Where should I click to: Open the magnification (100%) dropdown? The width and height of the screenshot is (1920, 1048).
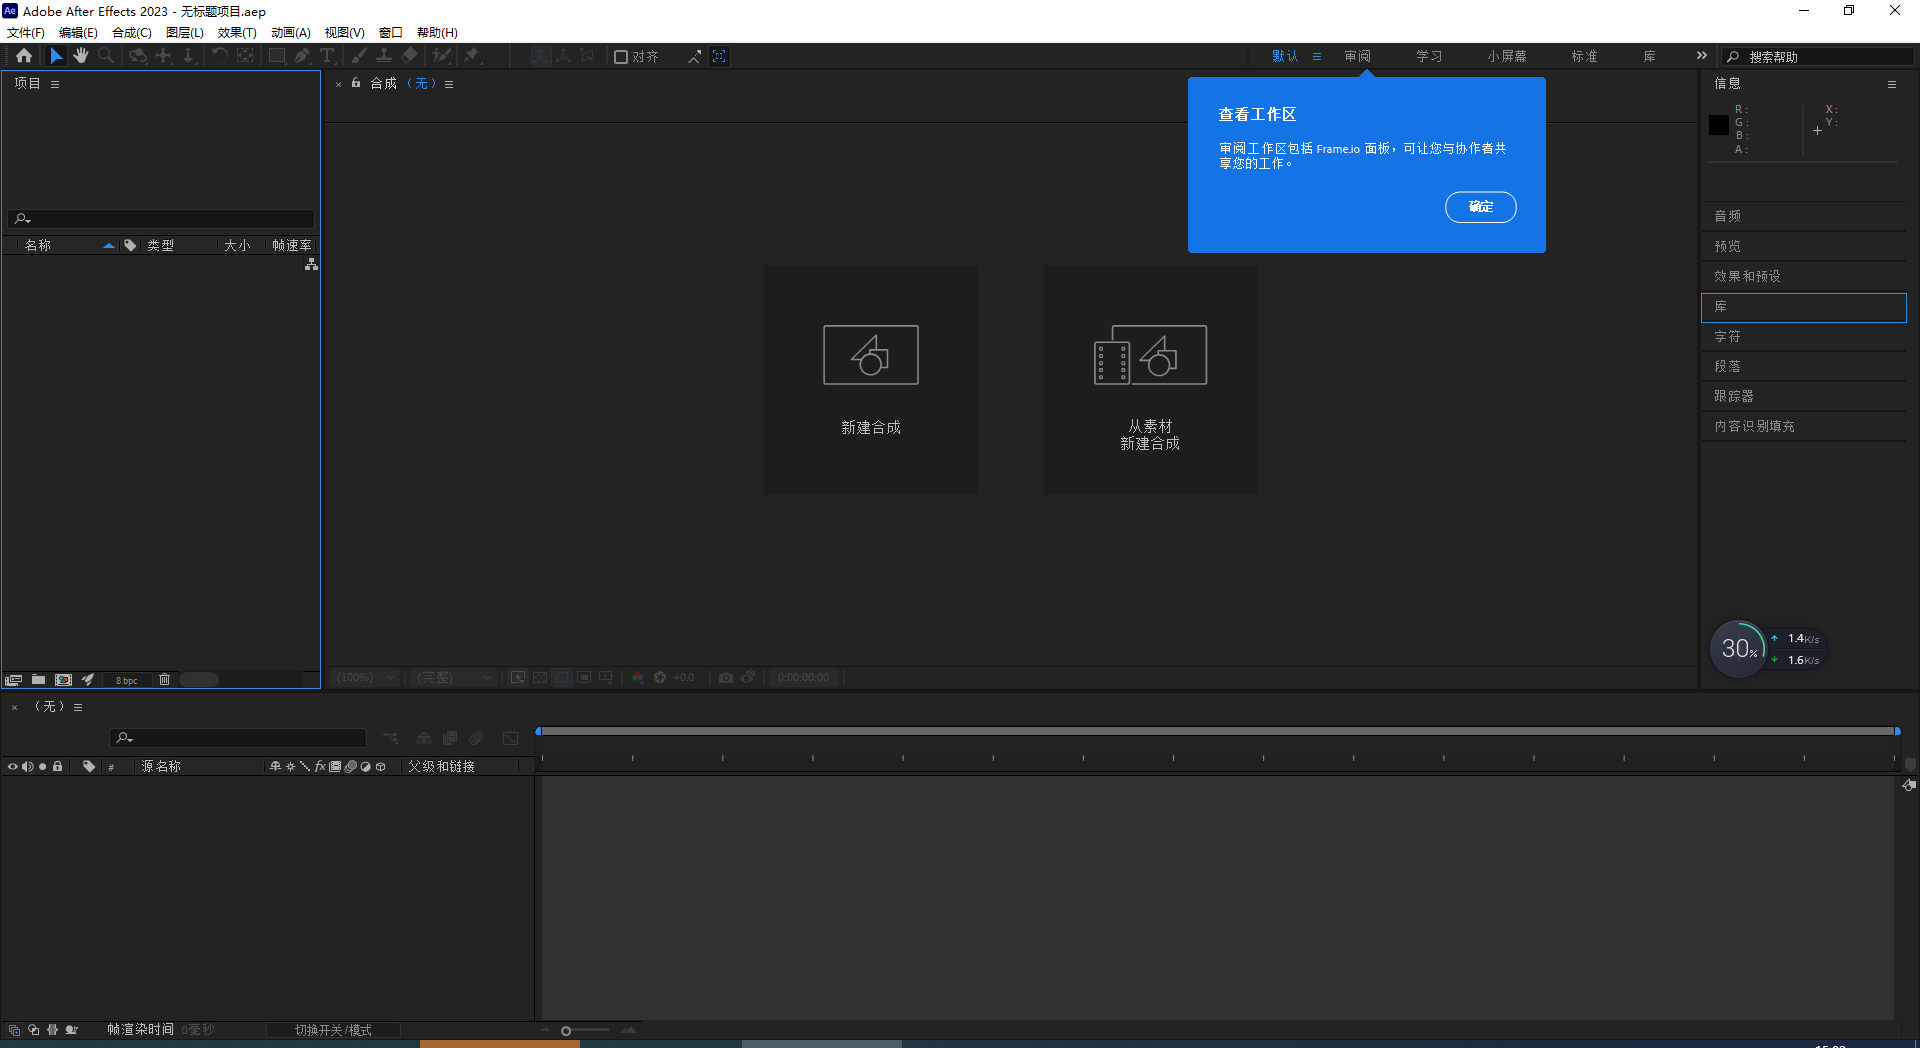tap(366, 677)
